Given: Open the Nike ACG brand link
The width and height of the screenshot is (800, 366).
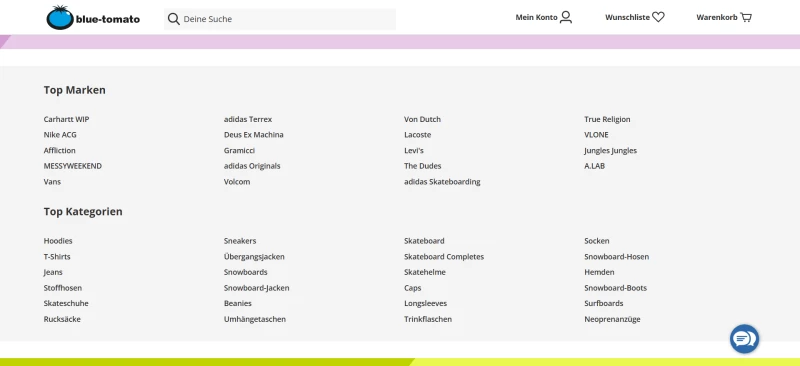Looking at the screenshot, I should point(60,135).
